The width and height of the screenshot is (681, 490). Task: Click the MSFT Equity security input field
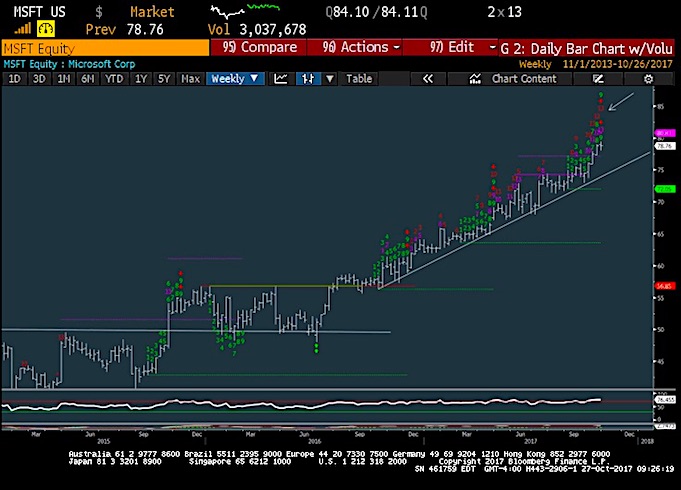click(x=105, y=48)
